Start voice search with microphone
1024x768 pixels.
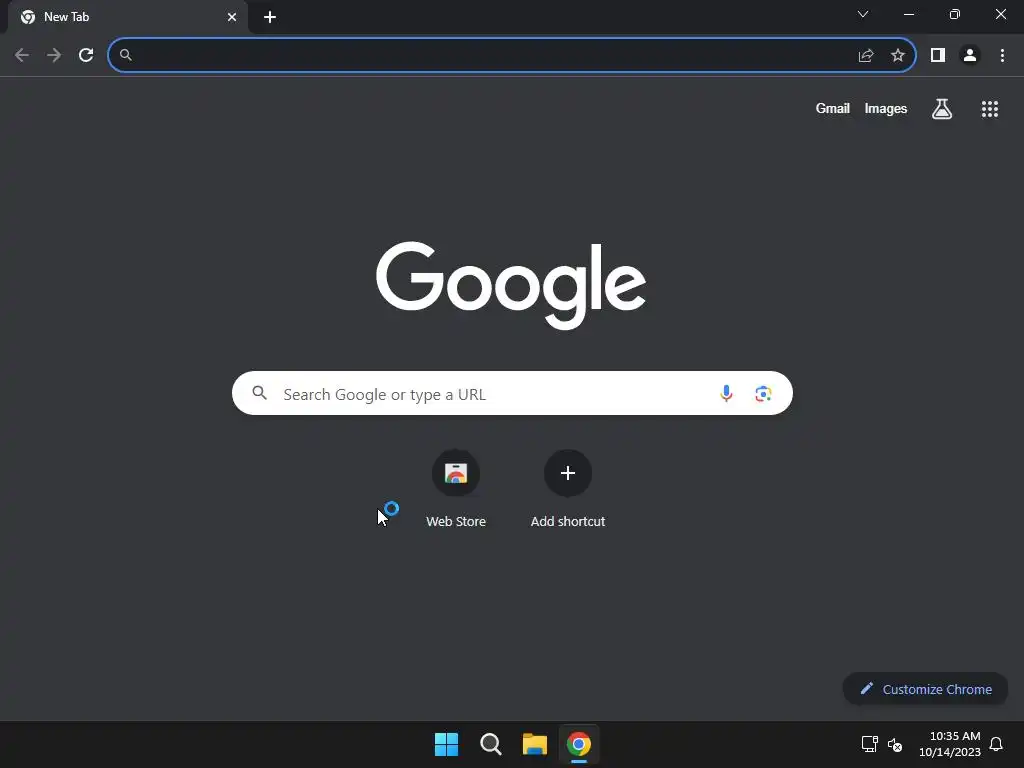726,393
